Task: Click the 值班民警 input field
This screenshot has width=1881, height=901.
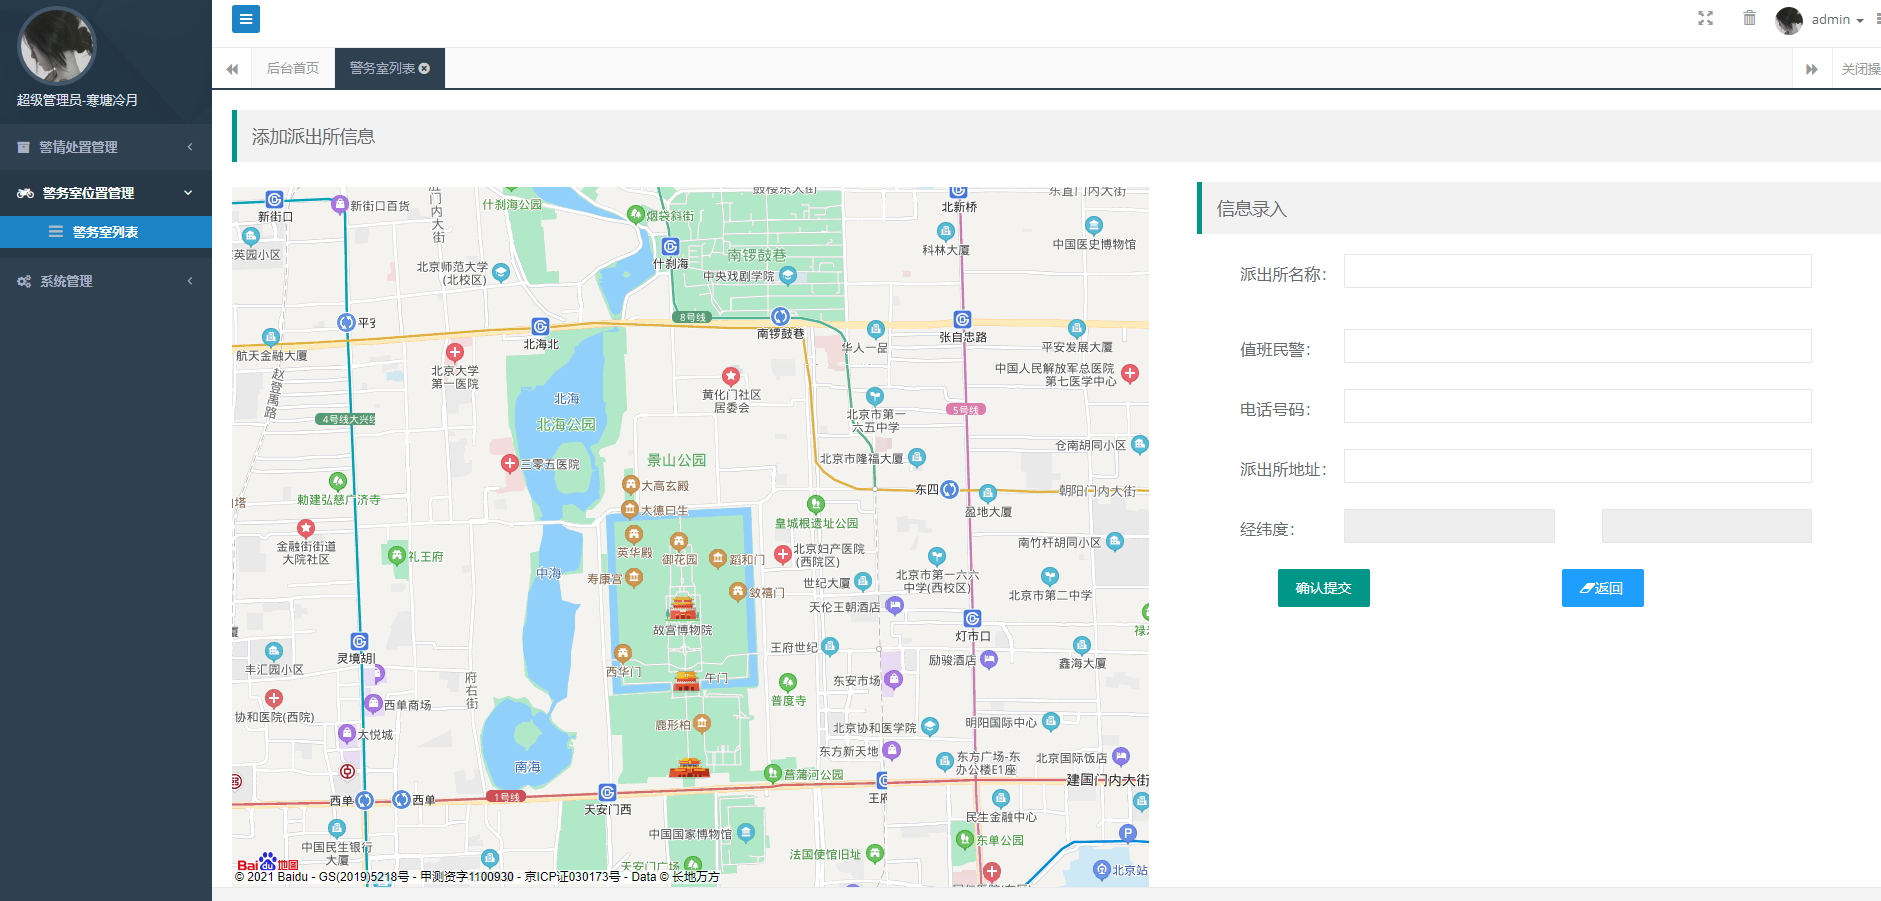Action: click(x=1577, y=346)
